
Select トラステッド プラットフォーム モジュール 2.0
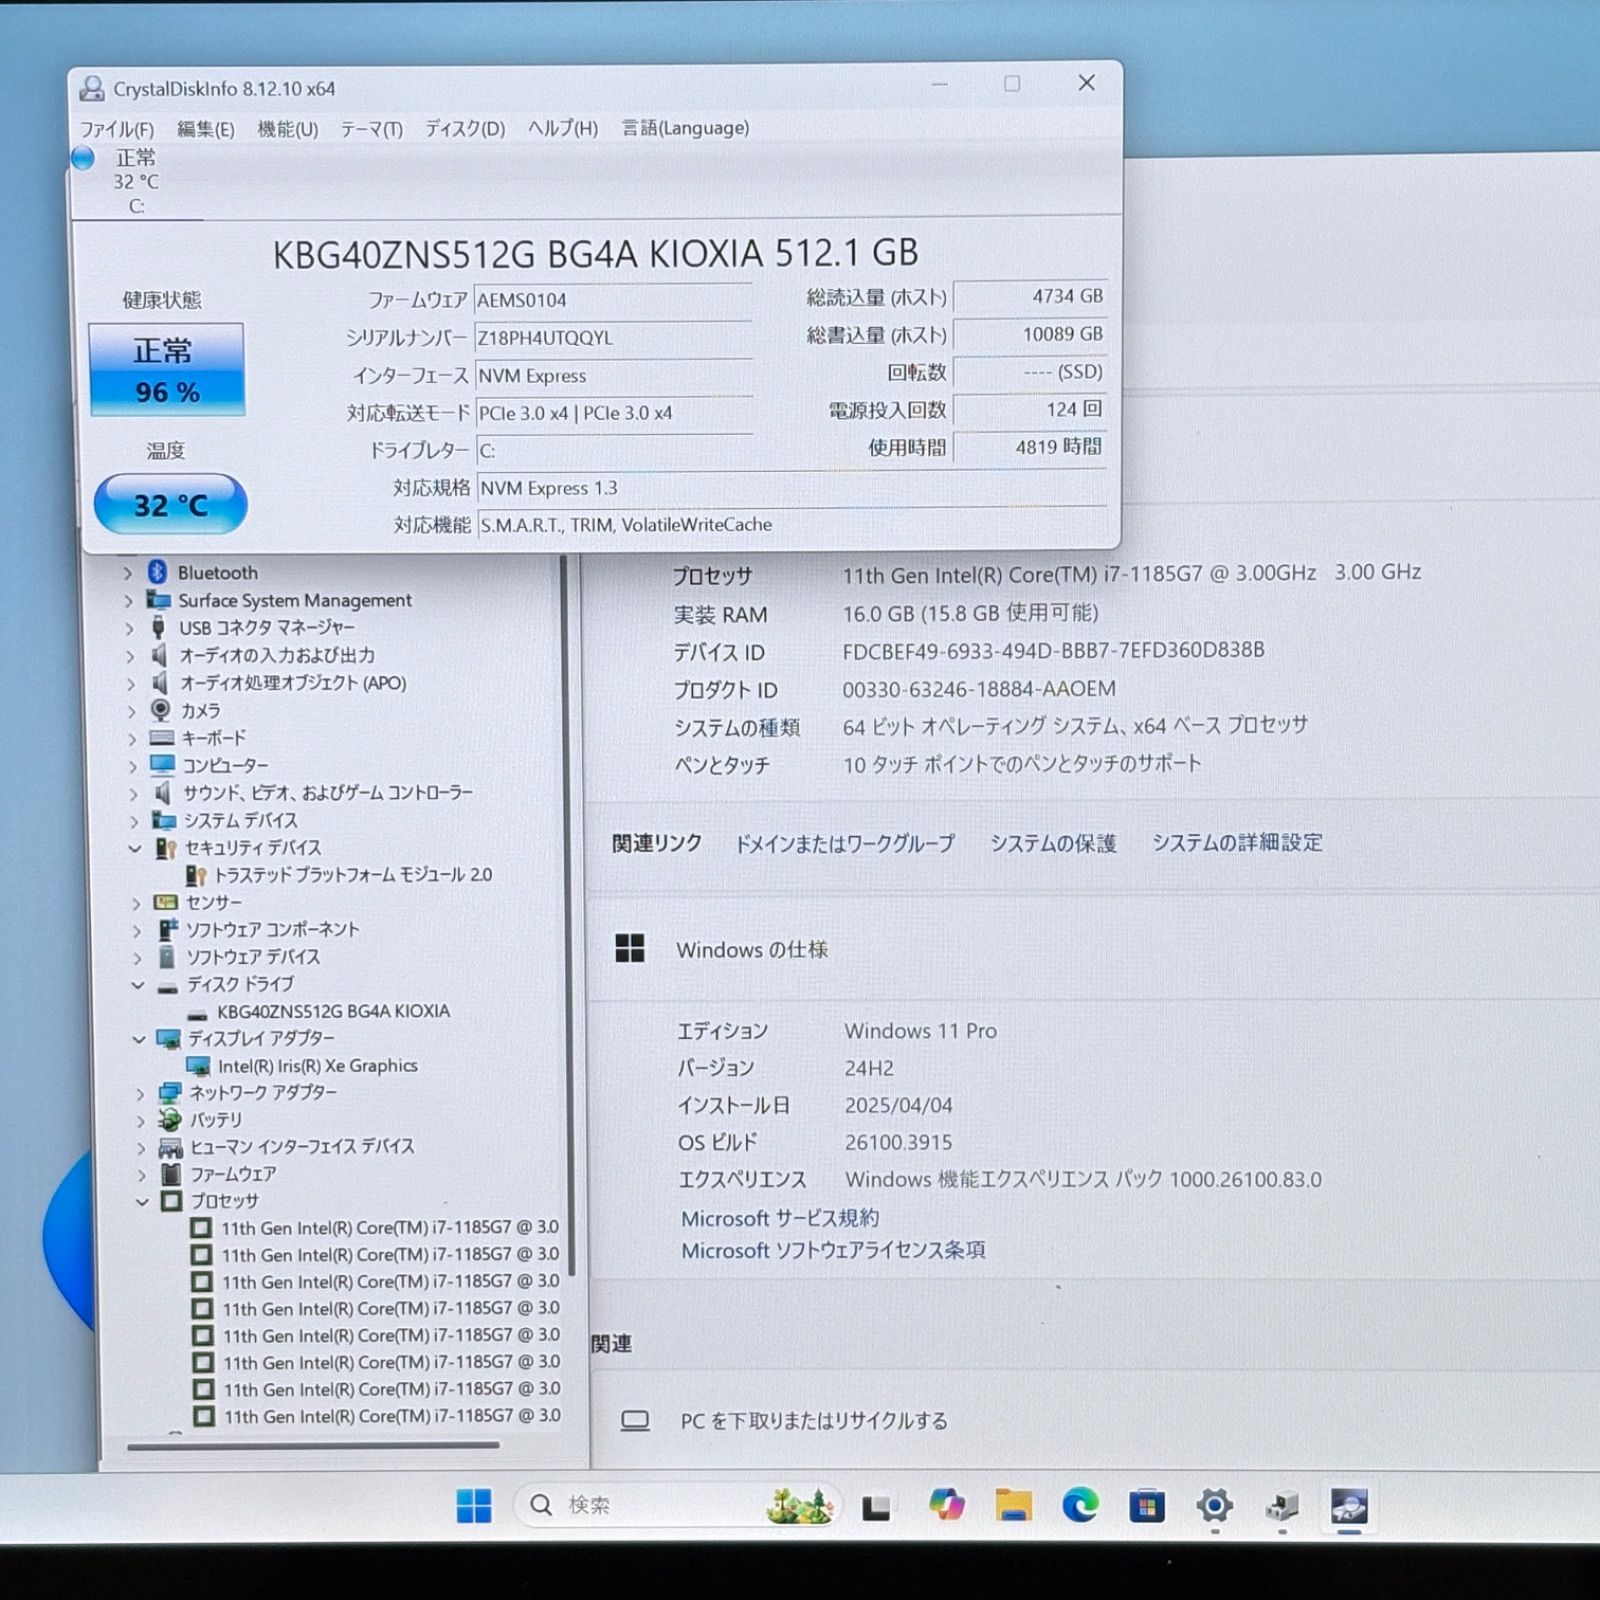[353, 875]
